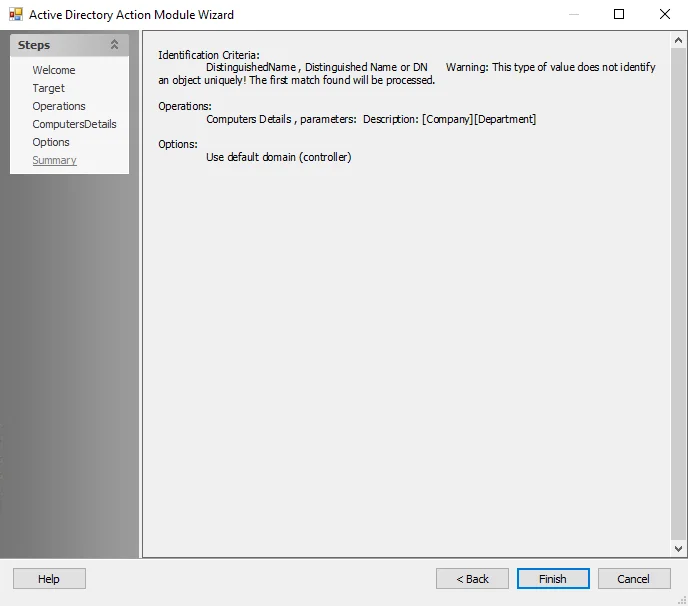Screen dimensions: 688x606
Task: Select the Operations step
Action: (59, 106)
